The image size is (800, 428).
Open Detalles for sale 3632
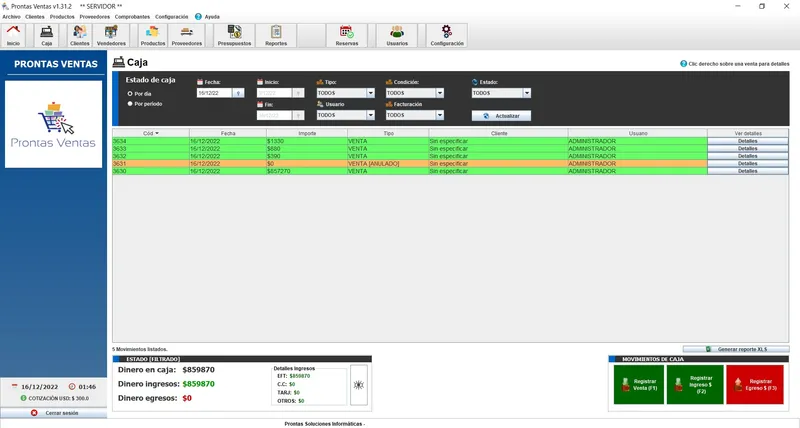coord(747,156)
